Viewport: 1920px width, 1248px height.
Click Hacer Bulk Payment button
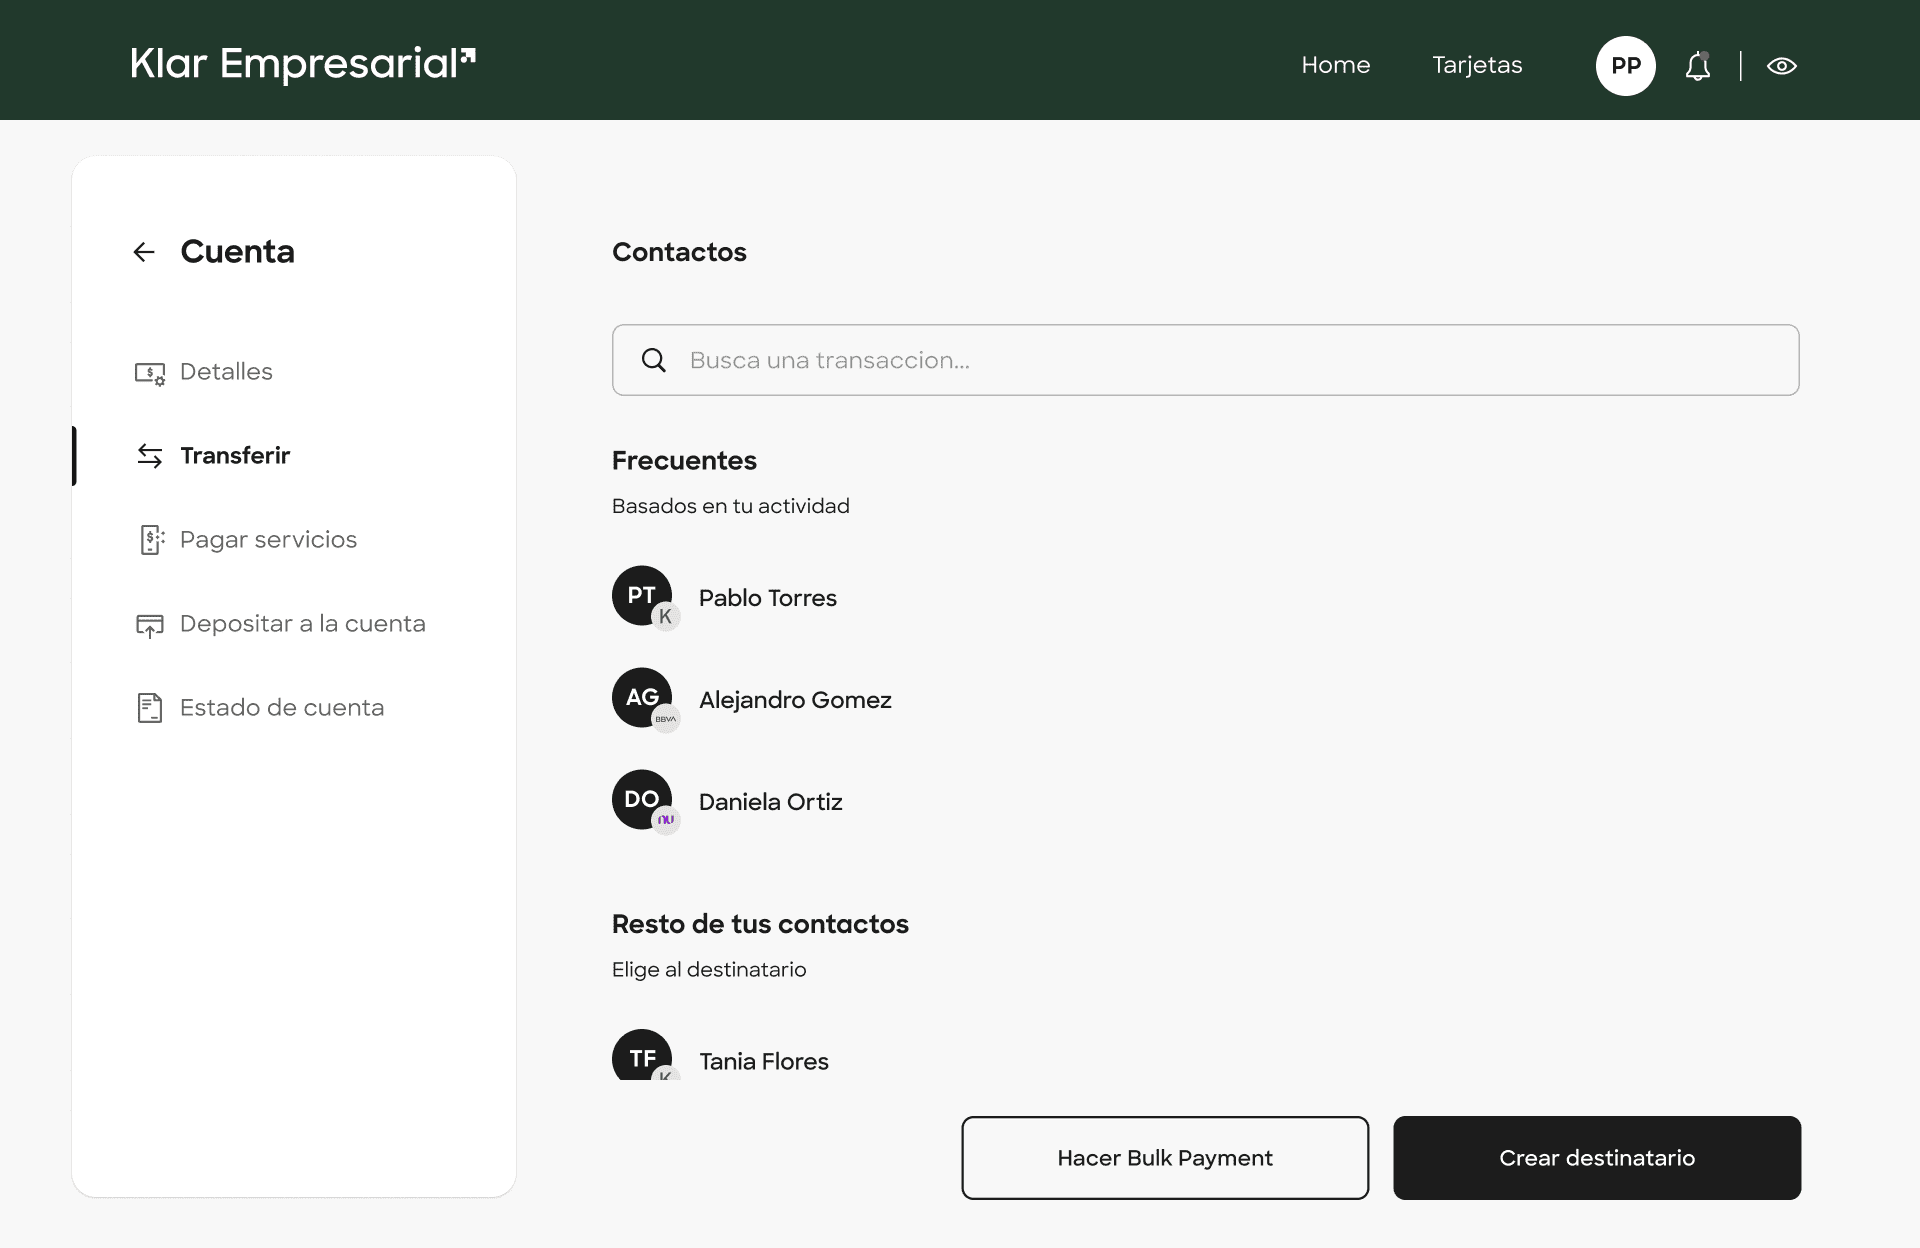1164,1158
